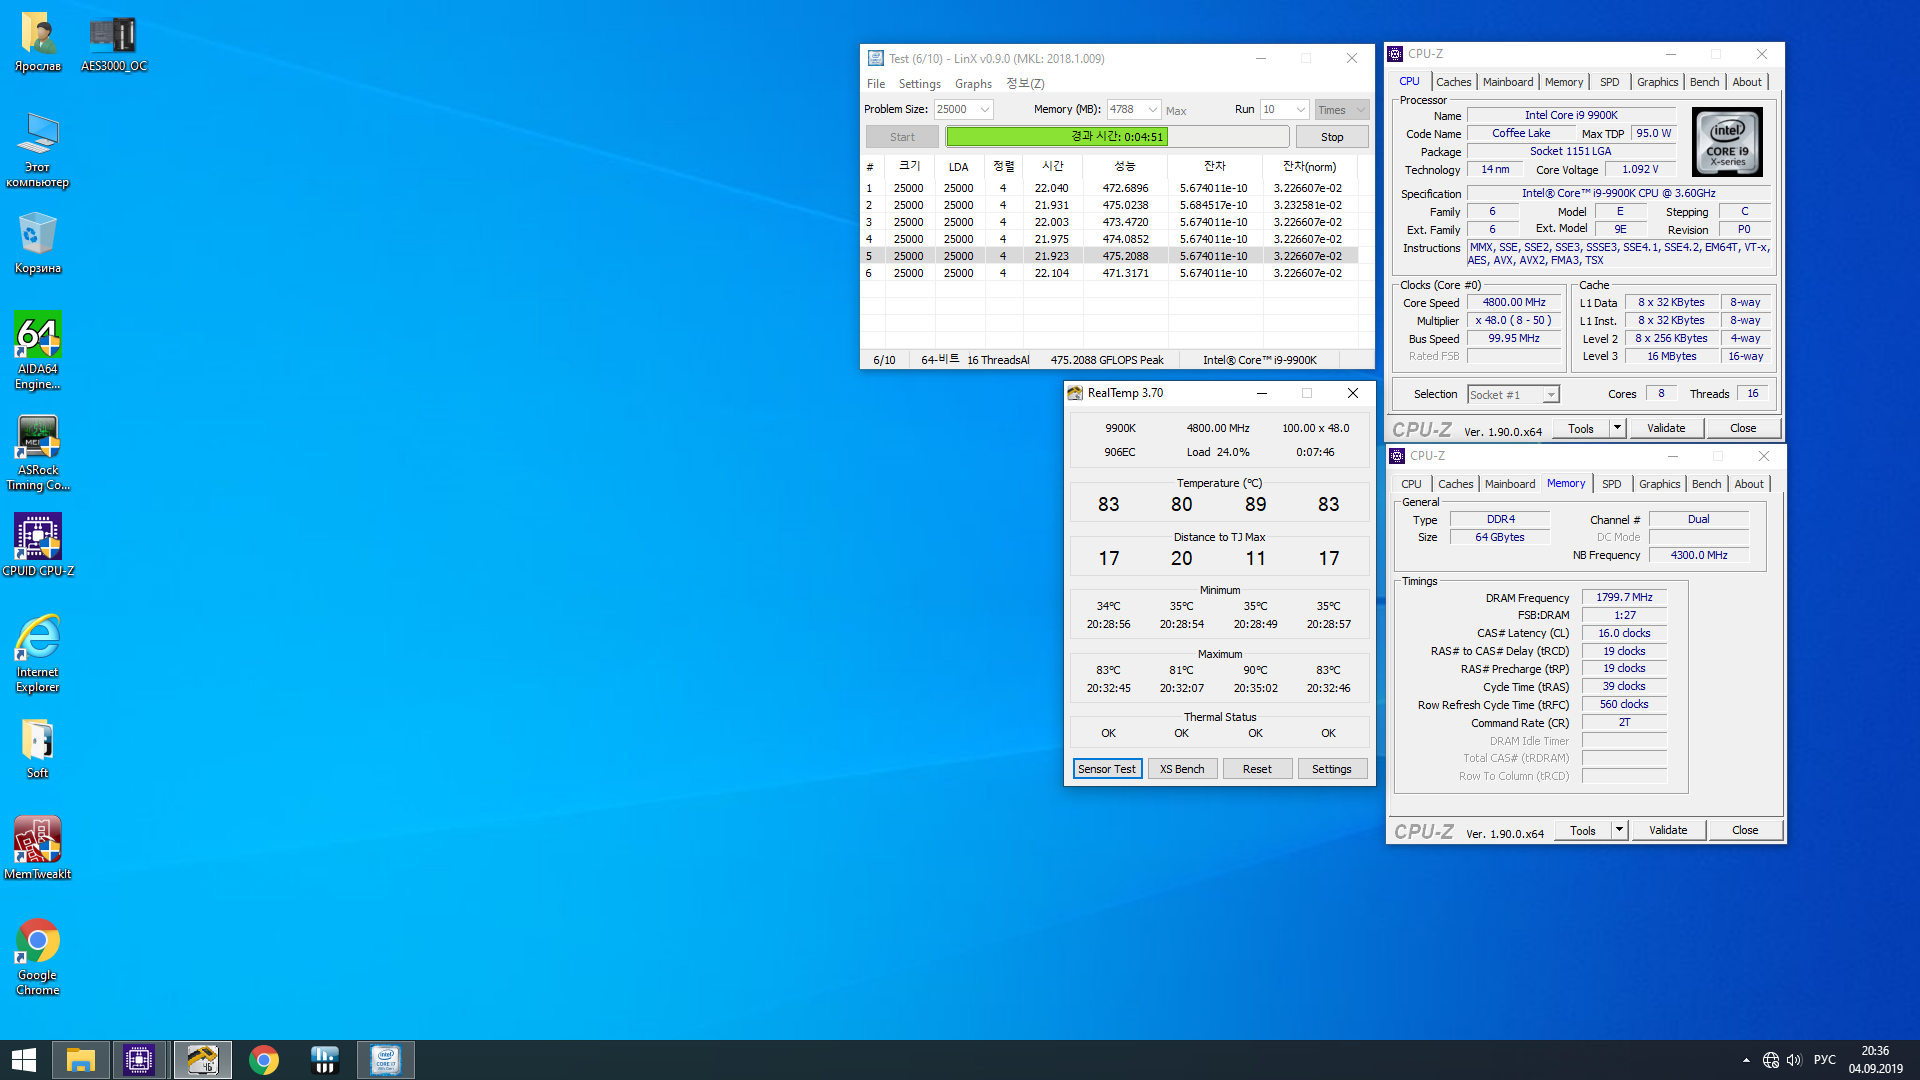Click the volume icon in system tray
Screen dimensions: 1920x1080
point(1794,1060)
